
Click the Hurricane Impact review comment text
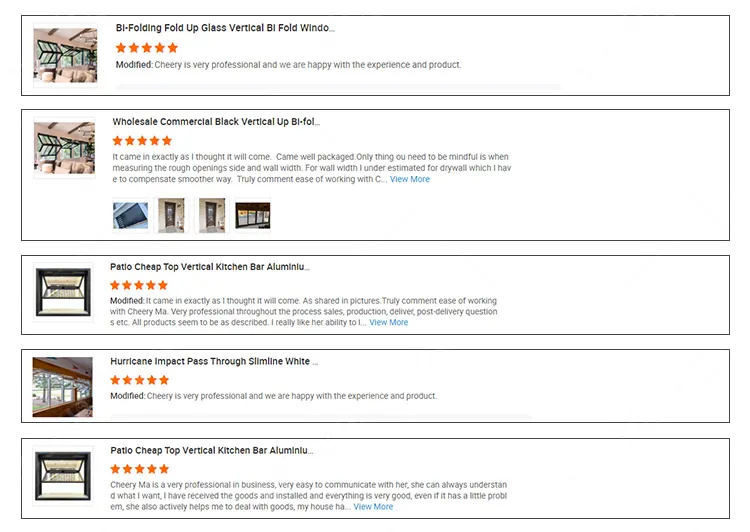tap(273, 396)
